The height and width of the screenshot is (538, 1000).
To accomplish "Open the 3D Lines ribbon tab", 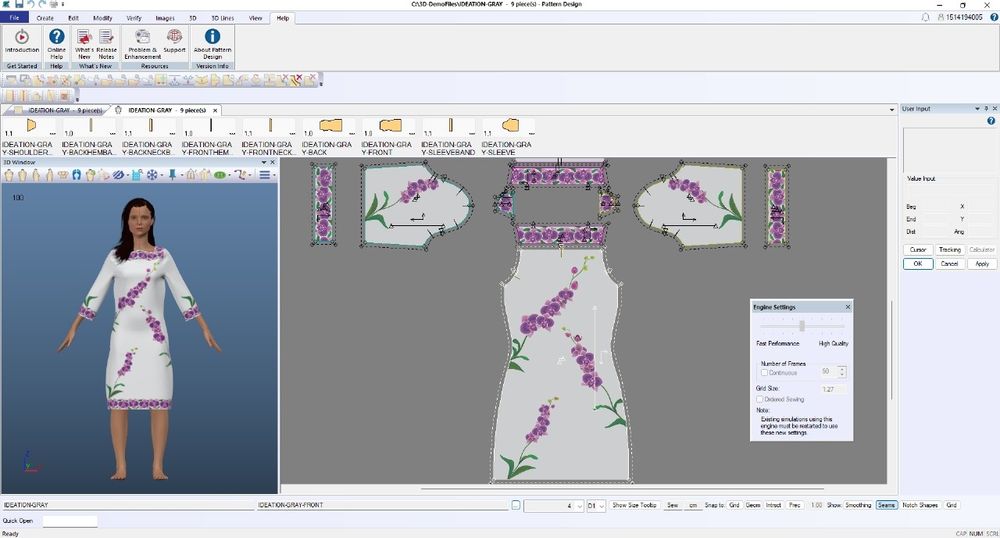I will pos(221,18).
